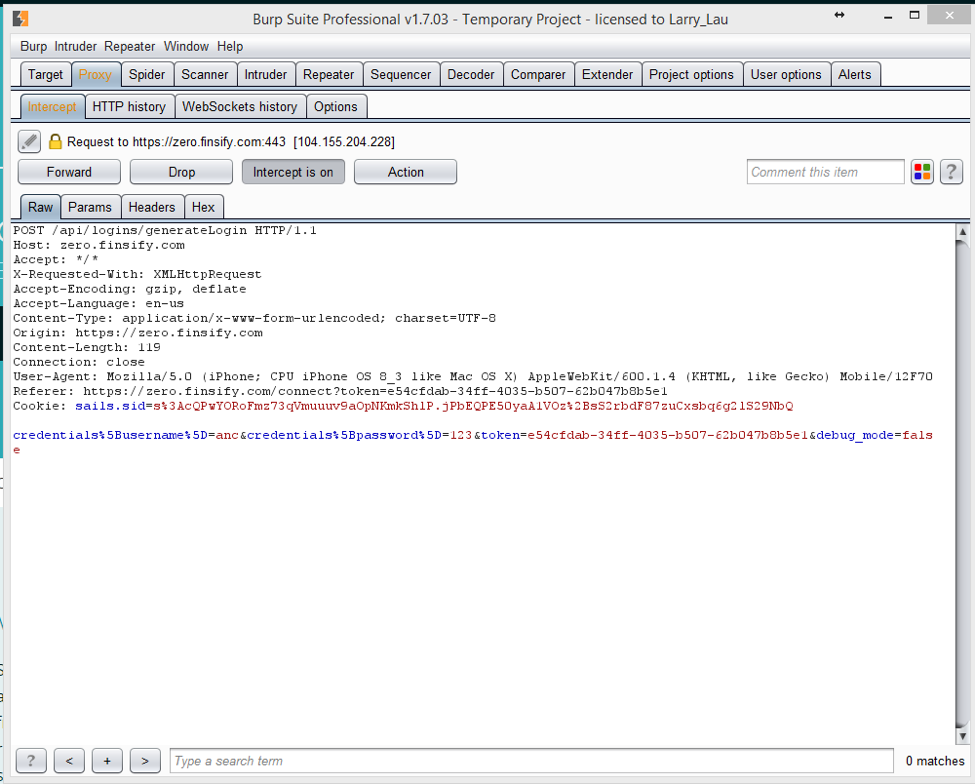Click the HTTPS padlock icon
The width and height of the screenshot is (975, 784).
coord(55,142)
